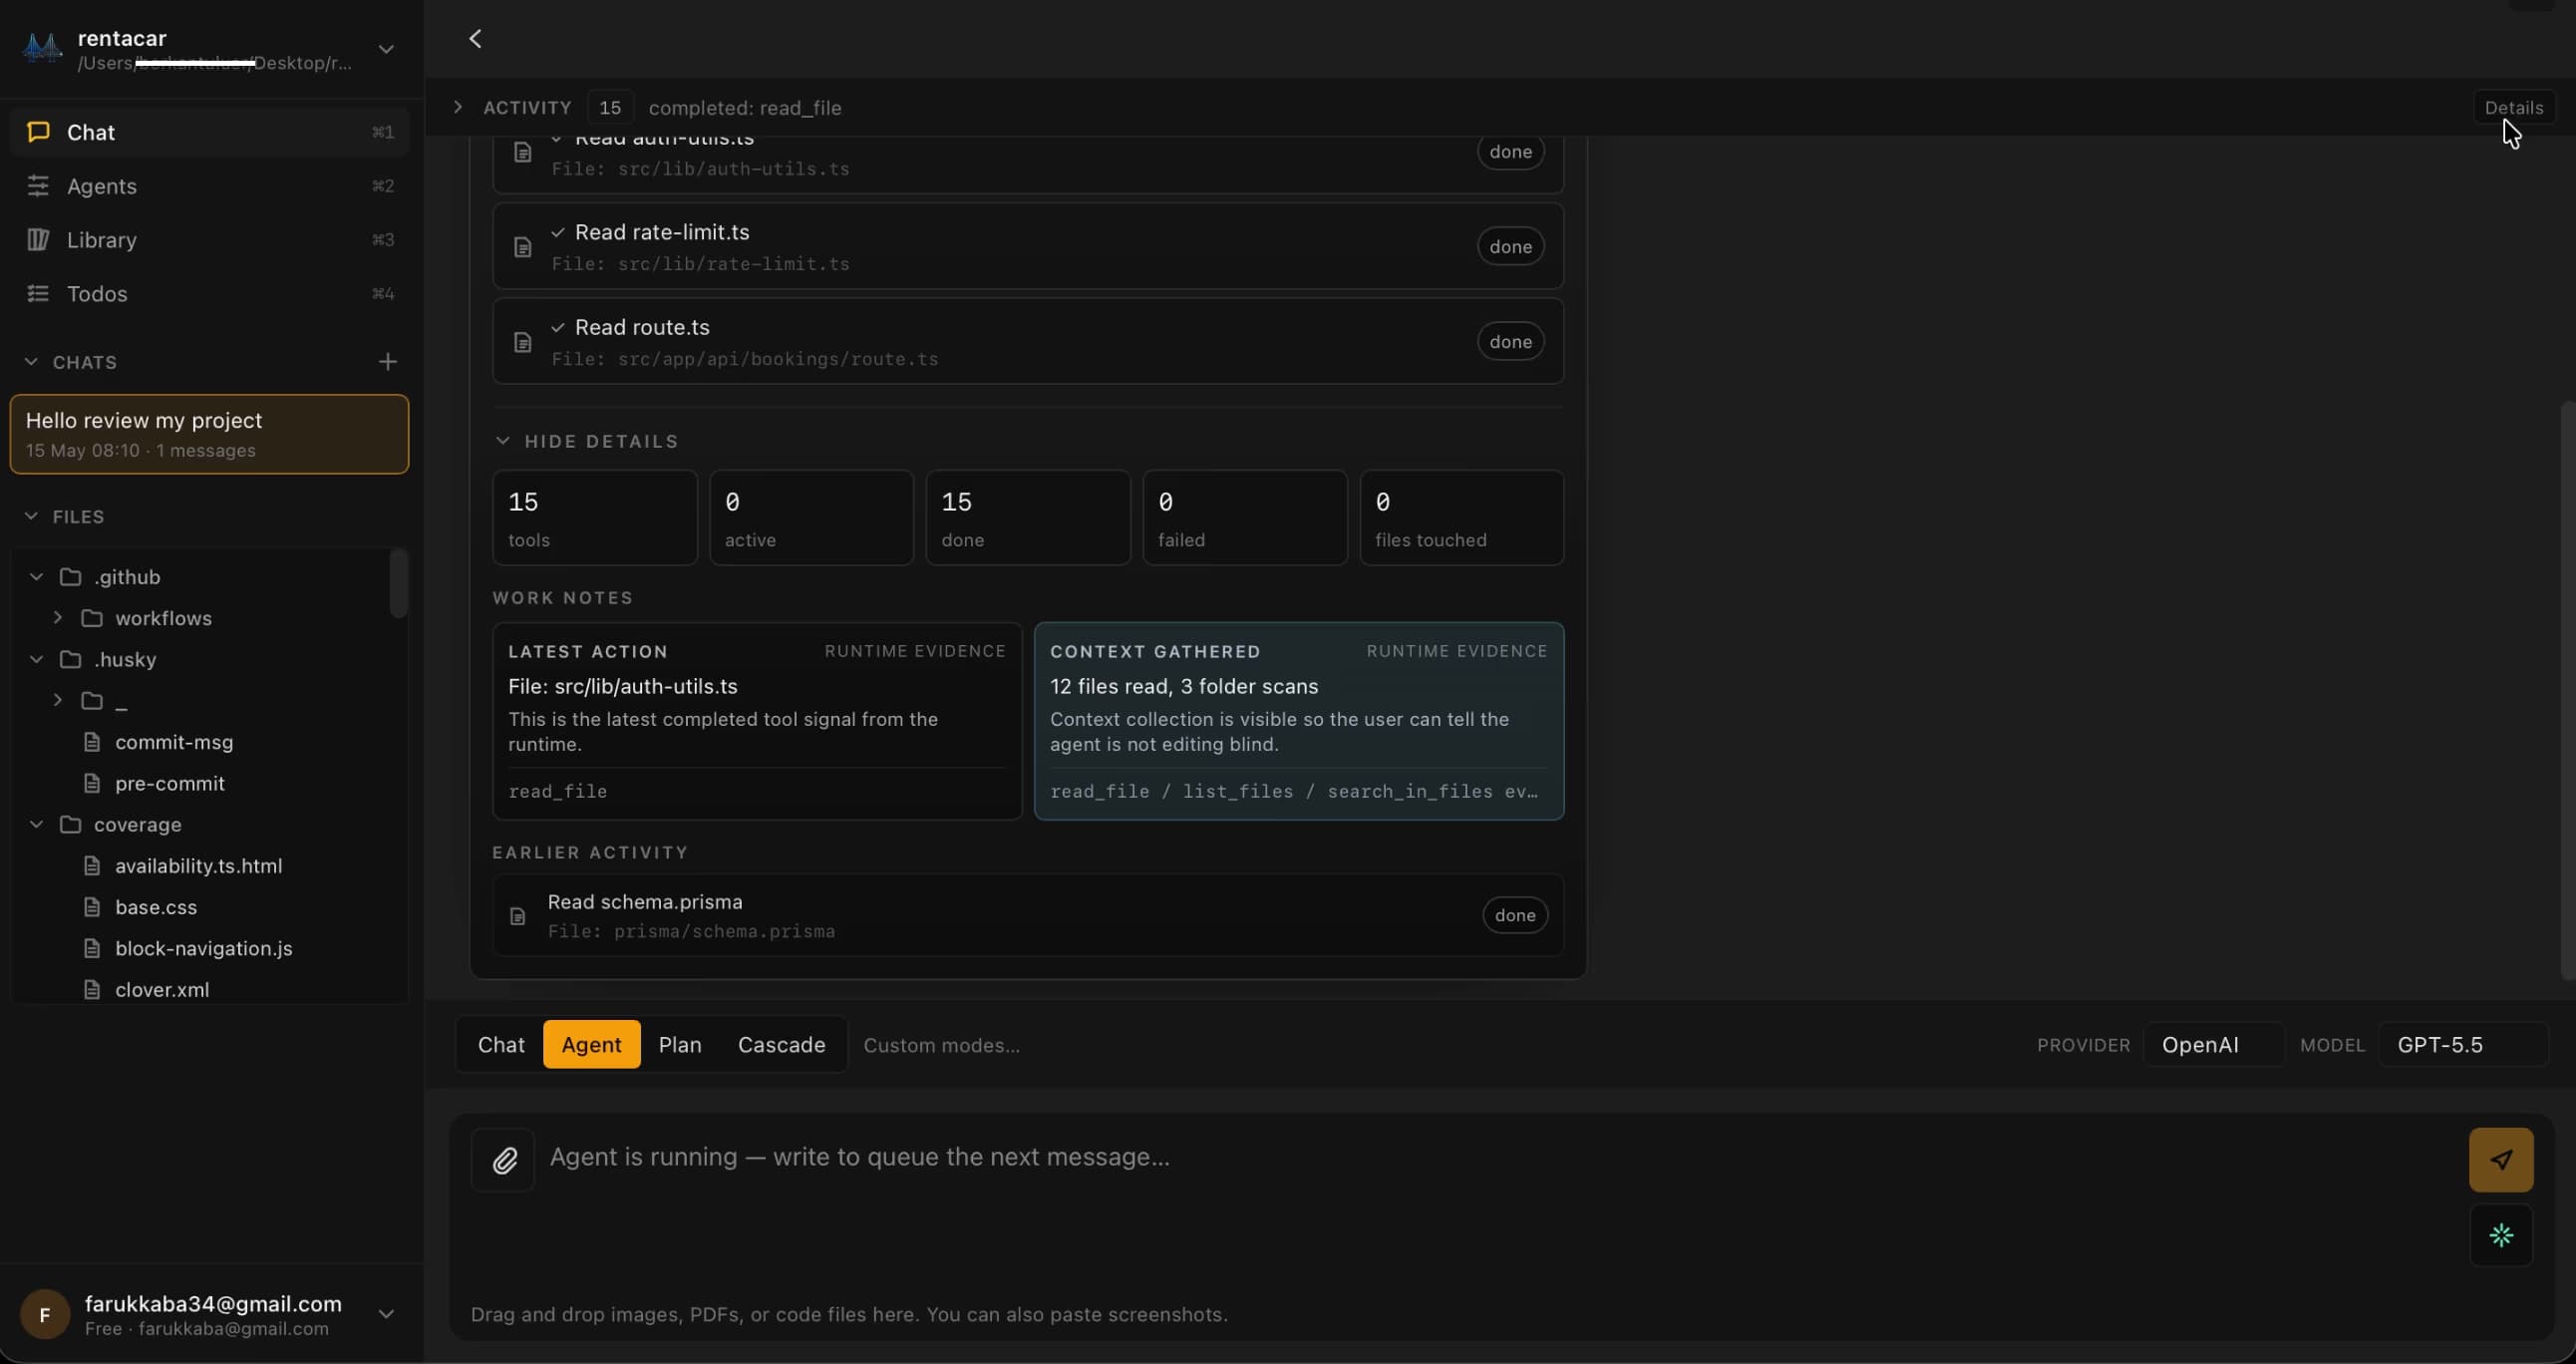Click file icon beside Read rate-limit.ts
Viewport: 2576px width, 1364px height.
coord(522,247)
